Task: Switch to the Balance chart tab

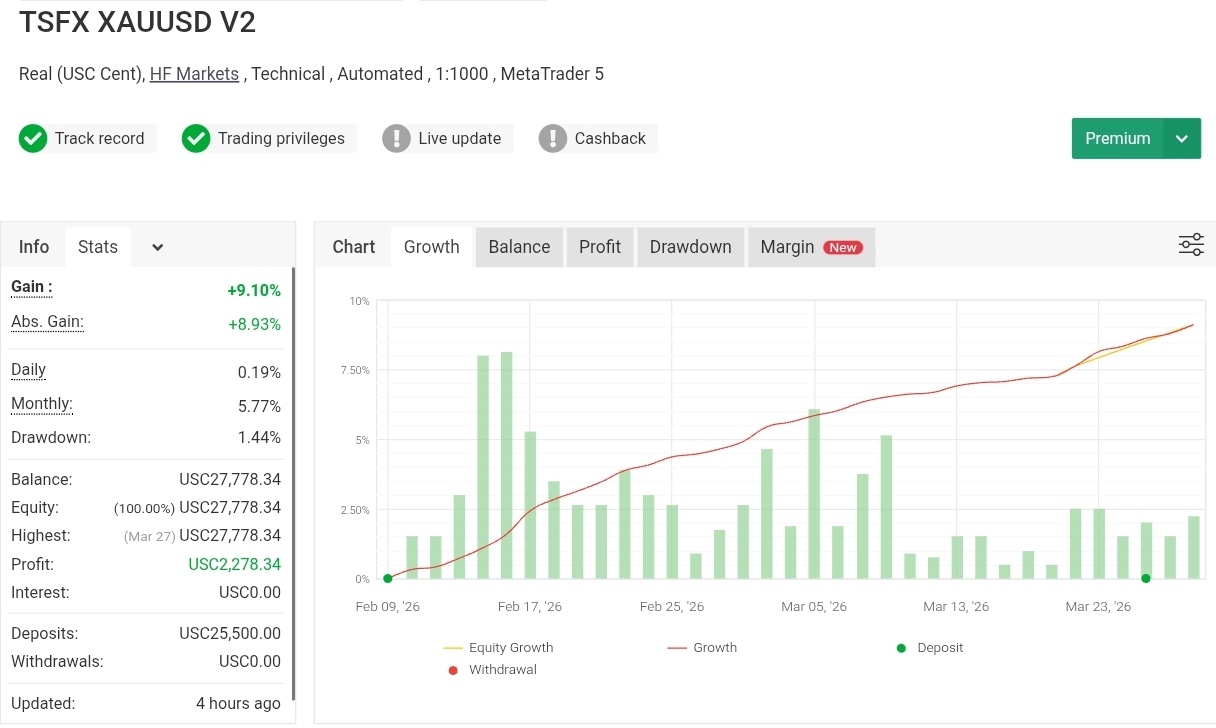Action: [519, 247]
